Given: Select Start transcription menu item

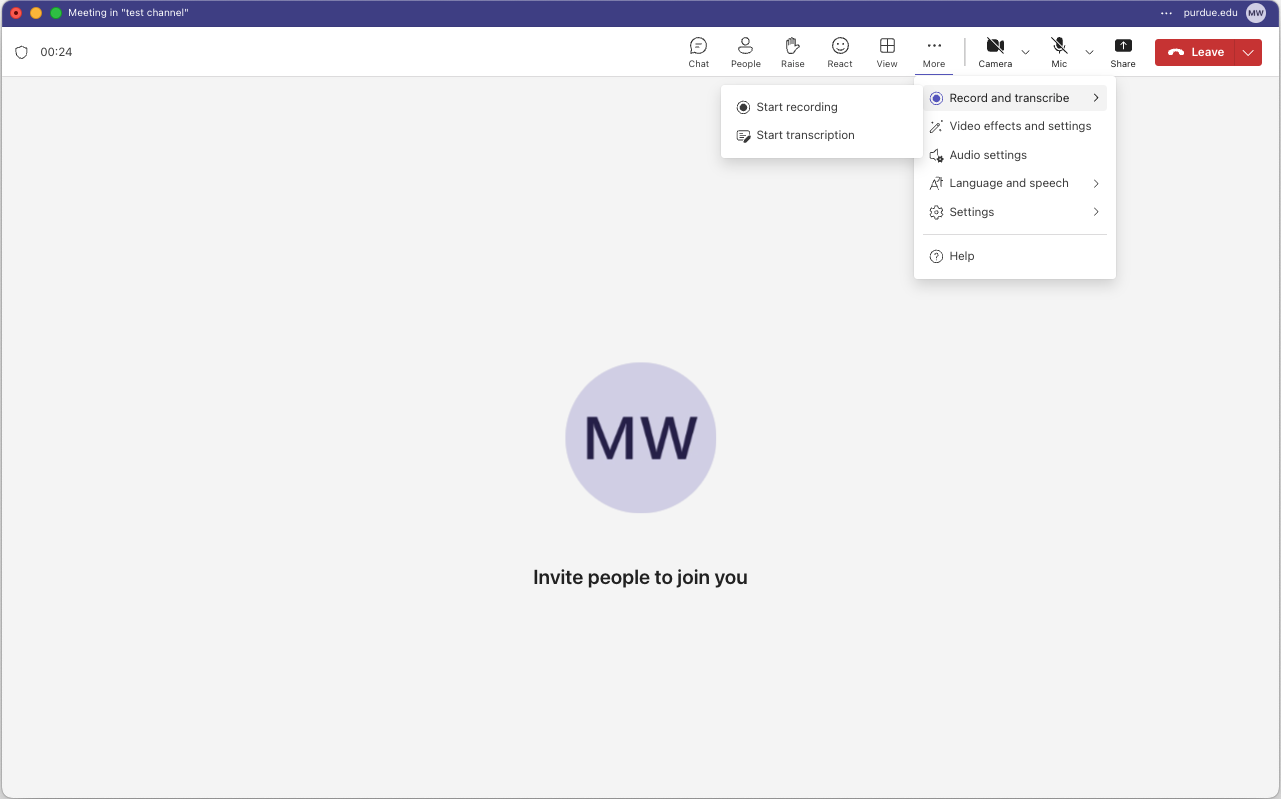Looking at the screenshot, I should (805, 135).
